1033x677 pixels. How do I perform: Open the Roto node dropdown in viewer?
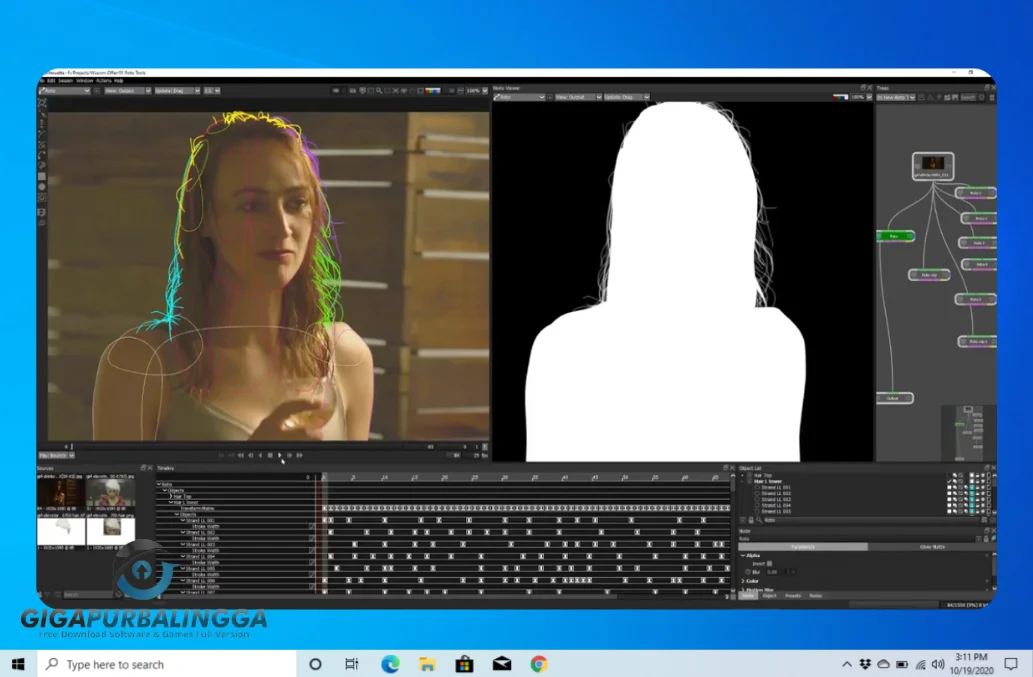(64, 91)
